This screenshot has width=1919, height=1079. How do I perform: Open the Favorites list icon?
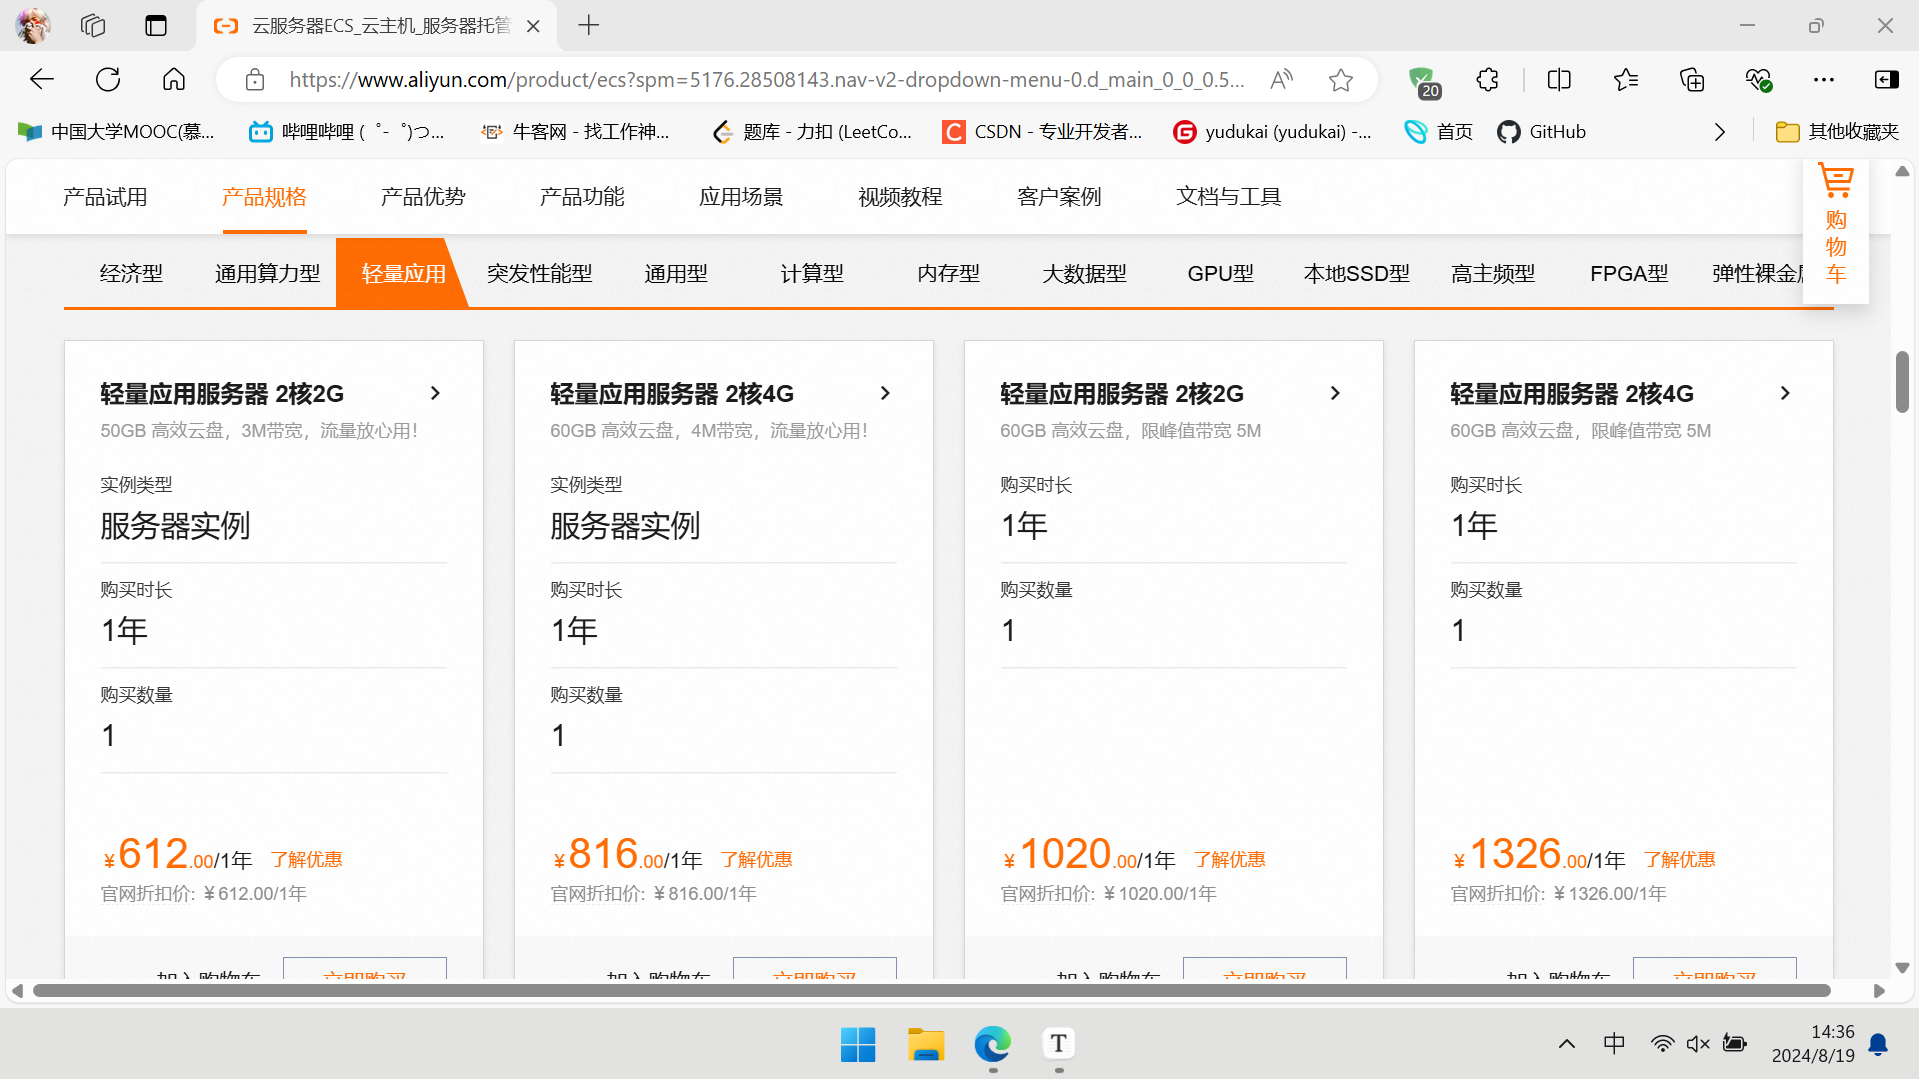1626,80
